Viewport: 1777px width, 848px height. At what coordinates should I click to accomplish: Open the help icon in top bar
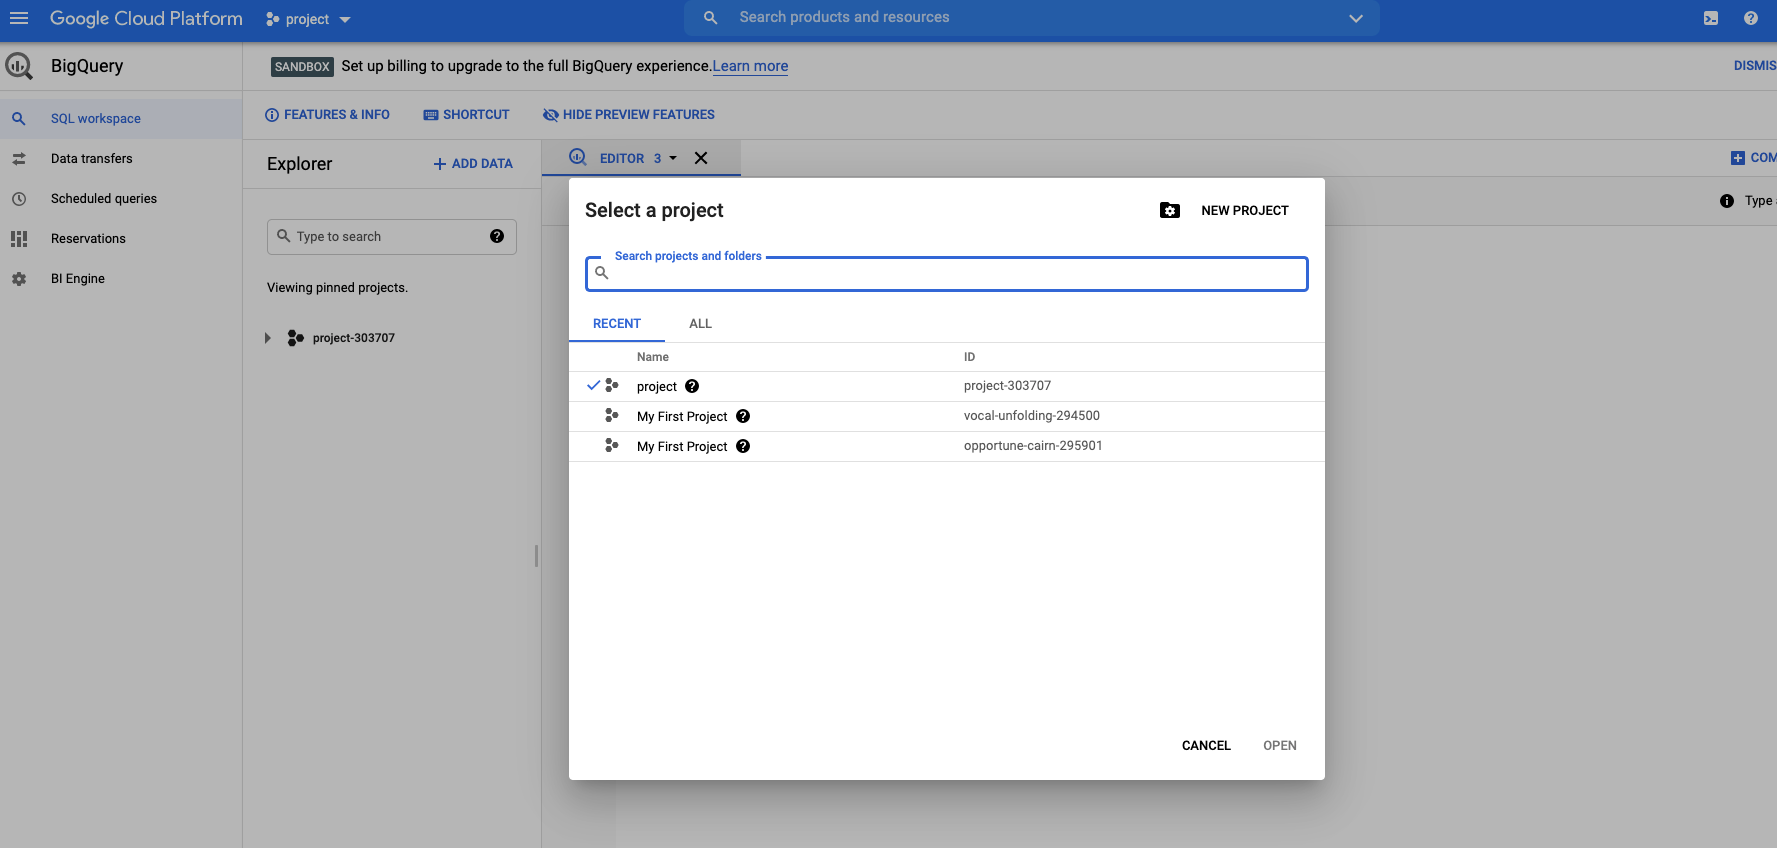pyautogui.click(x=1751, y=18)
